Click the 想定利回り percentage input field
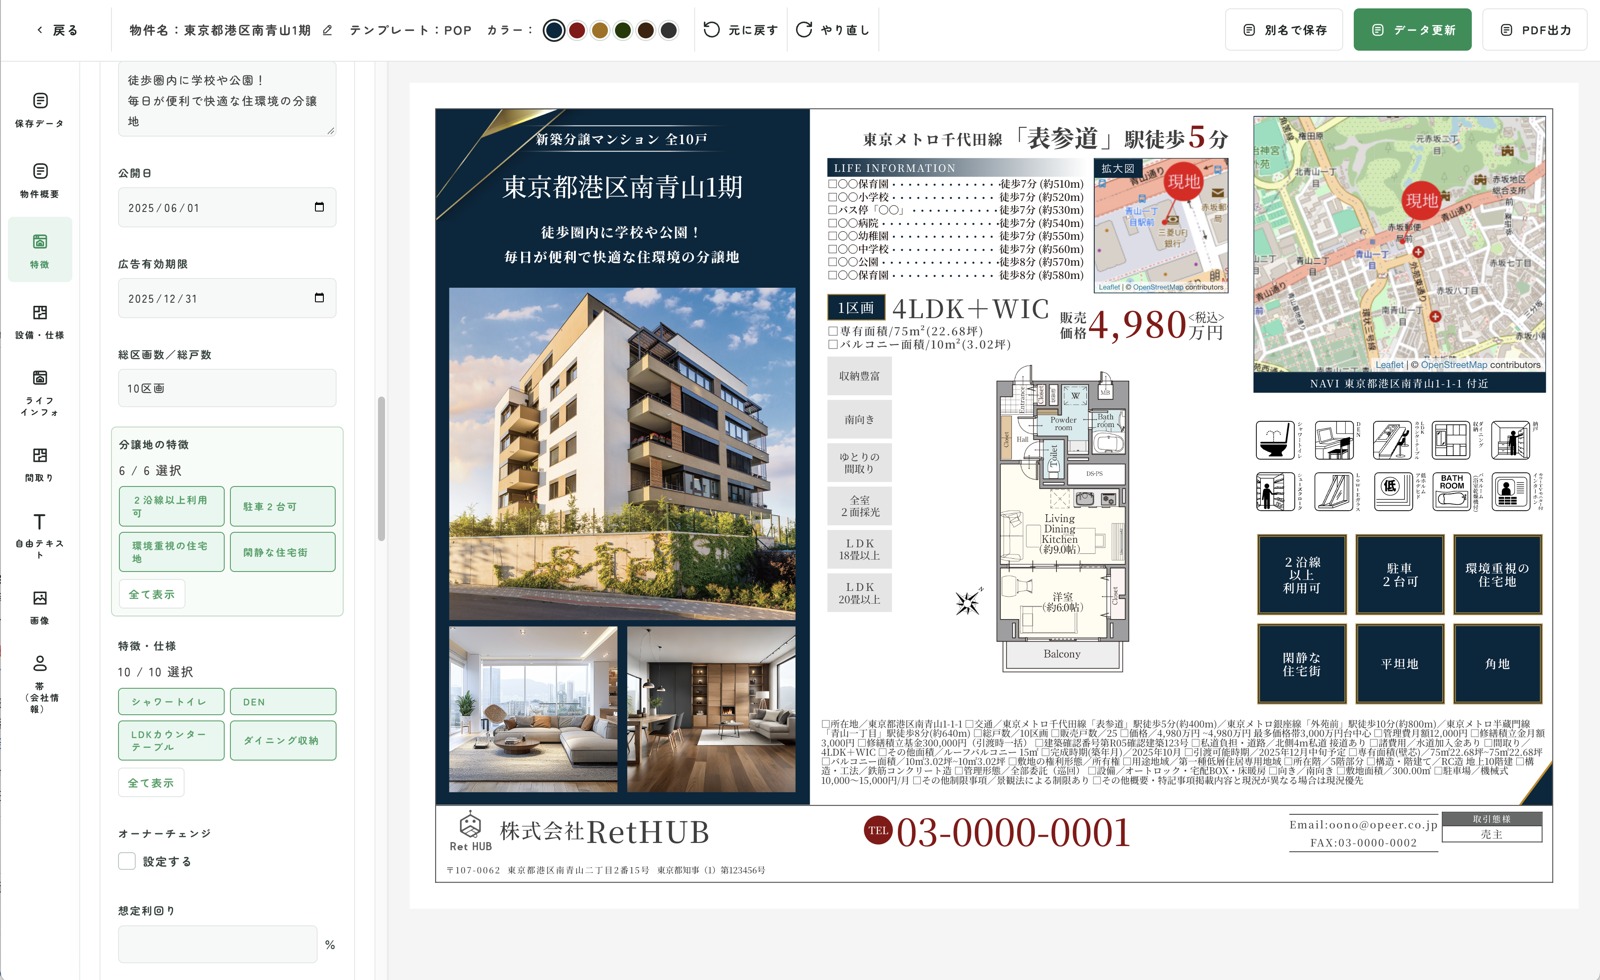The height and width of the screenshot is (980, 1600). click(217, 944)
